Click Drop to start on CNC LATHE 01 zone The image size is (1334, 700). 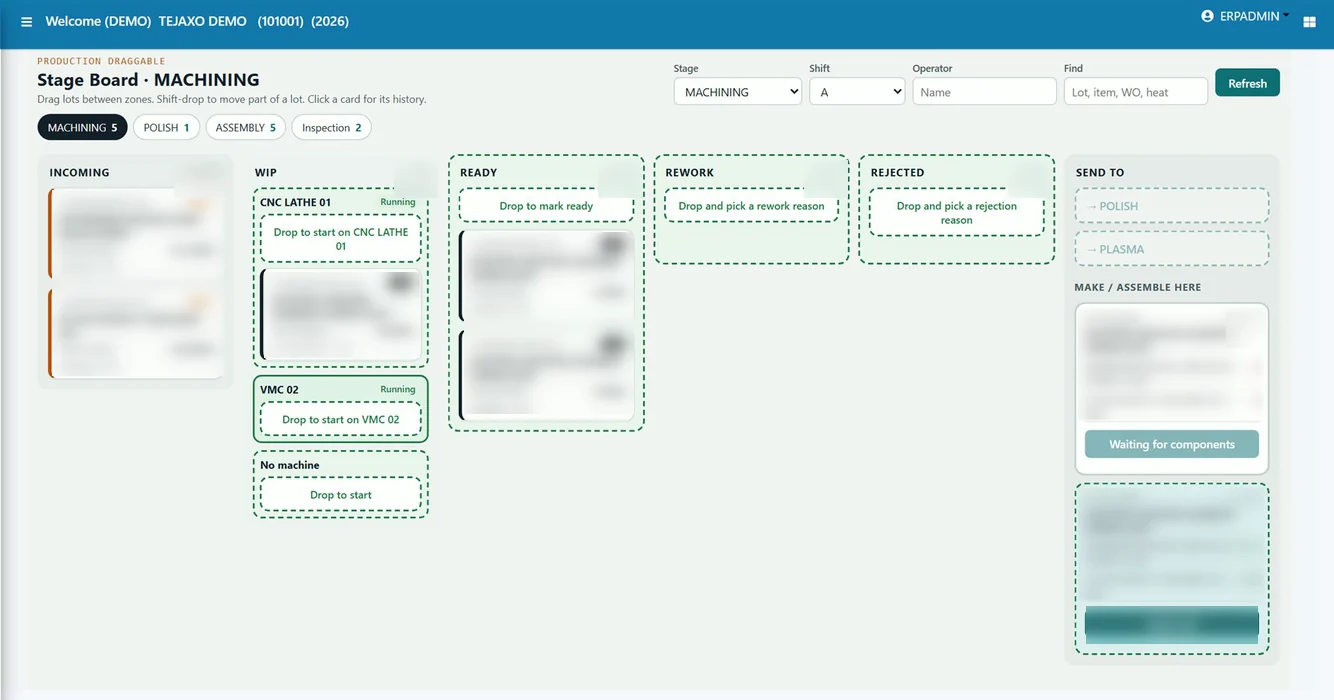[341, 239]
